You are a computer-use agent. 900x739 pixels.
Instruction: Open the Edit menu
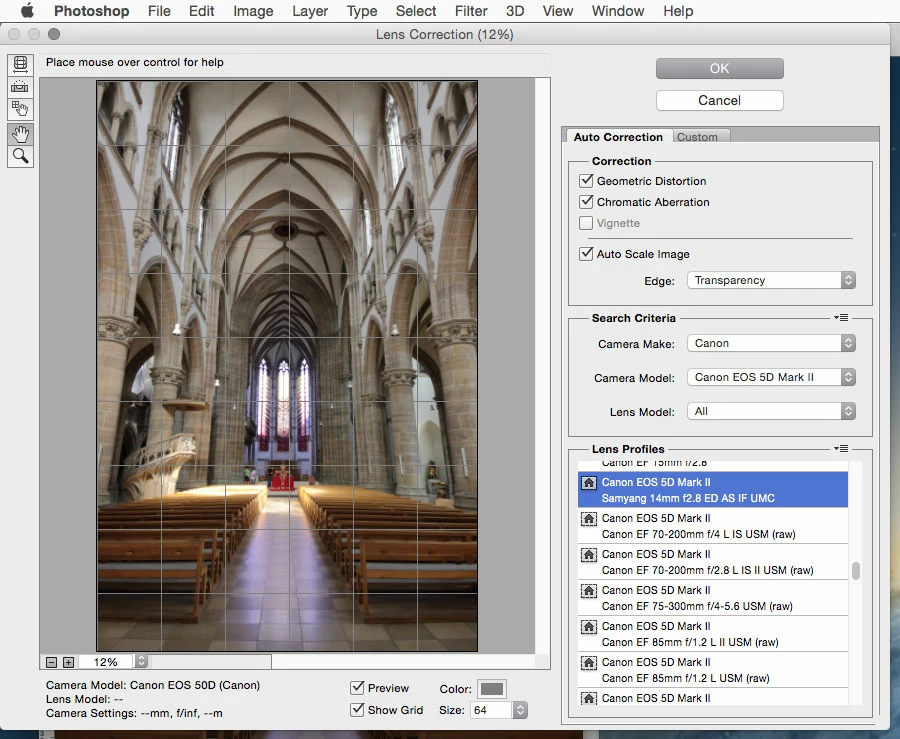pos(201,11)
